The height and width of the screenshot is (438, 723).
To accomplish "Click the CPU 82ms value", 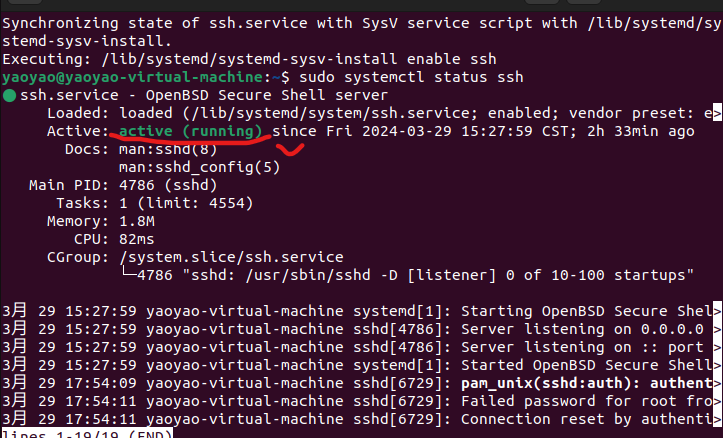I will [x=136, y=239].
